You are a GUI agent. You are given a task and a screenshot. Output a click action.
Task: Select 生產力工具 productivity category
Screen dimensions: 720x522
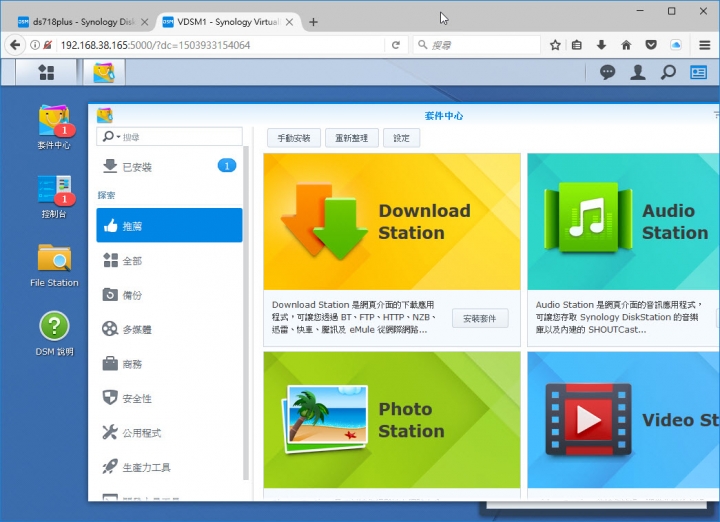[169, 467]
